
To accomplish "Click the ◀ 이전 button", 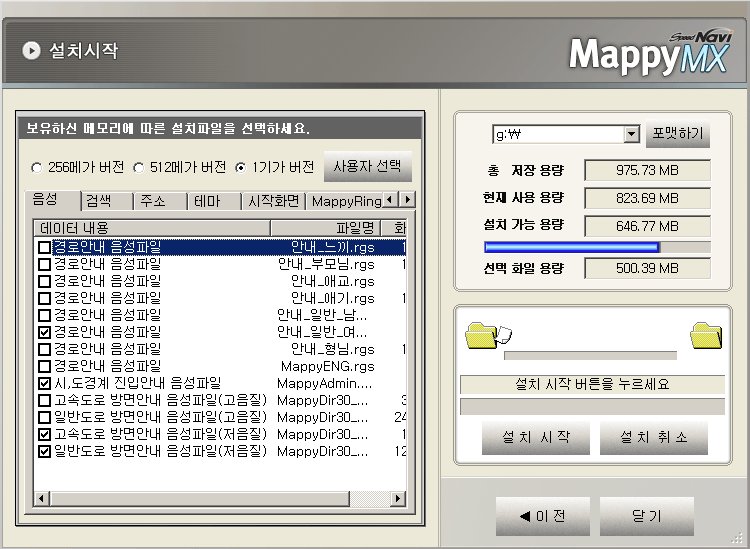I will tap(543, 516).
